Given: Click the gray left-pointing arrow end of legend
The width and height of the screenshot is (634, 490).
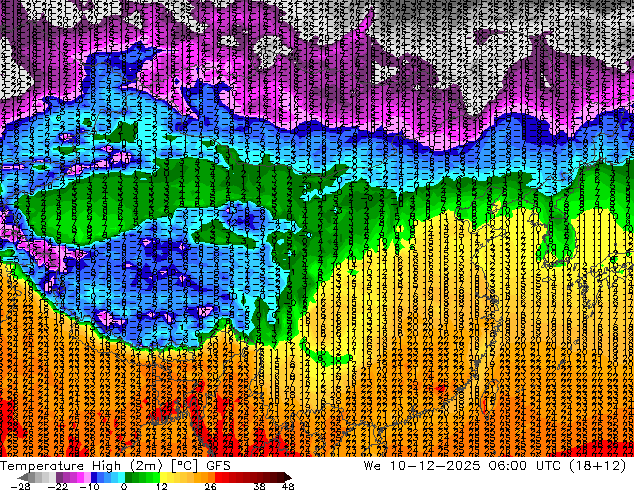Looking at the screenshot, I should pos(23,477).
